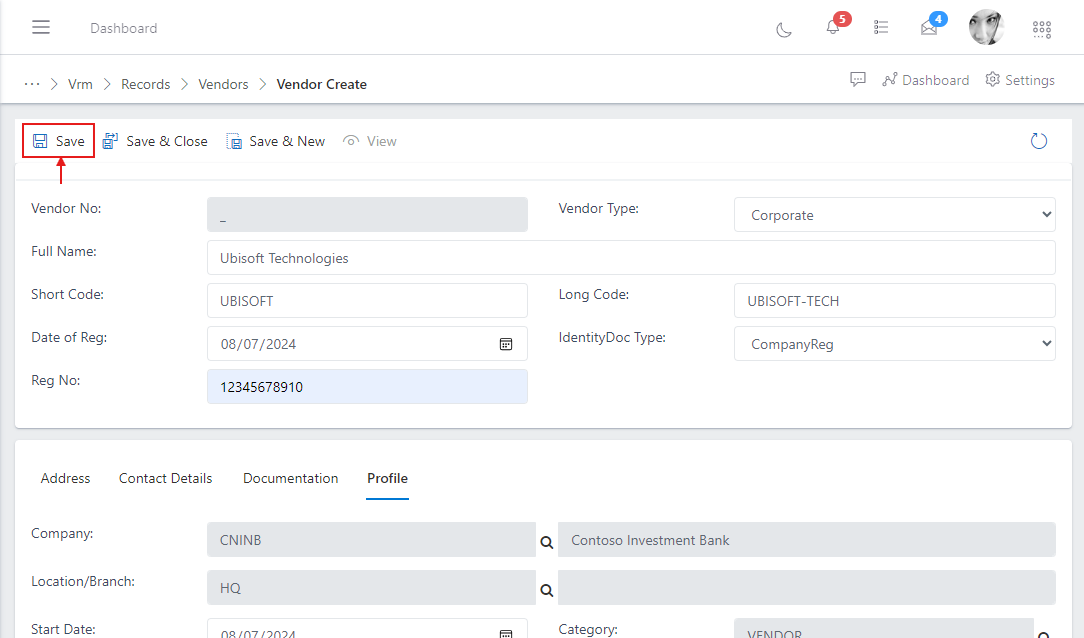
Task: Search for a Company using the magnifier
Action: [x=546, y=540]
